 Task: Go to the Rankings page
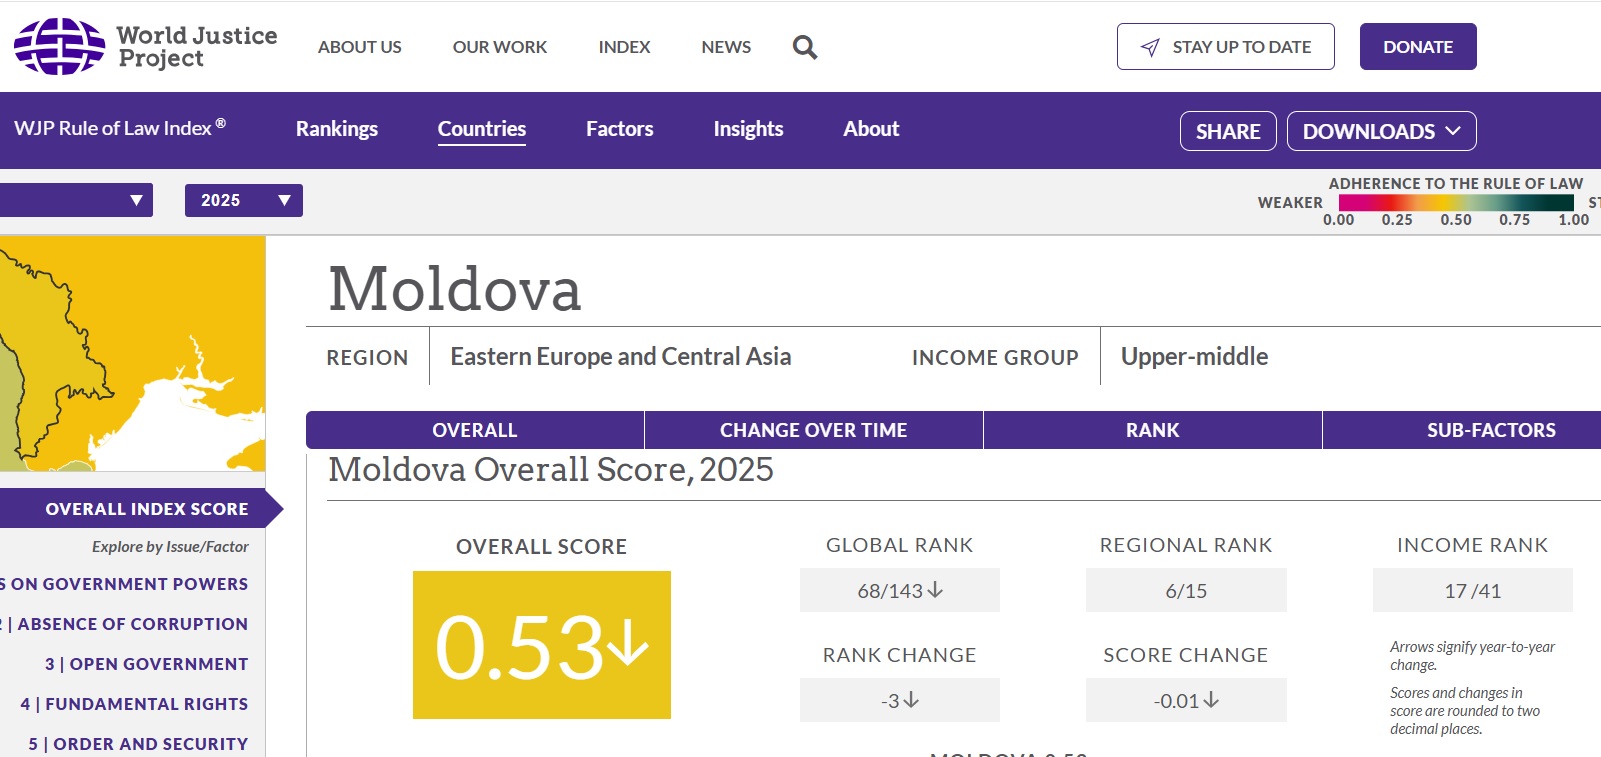click(336, 129)
